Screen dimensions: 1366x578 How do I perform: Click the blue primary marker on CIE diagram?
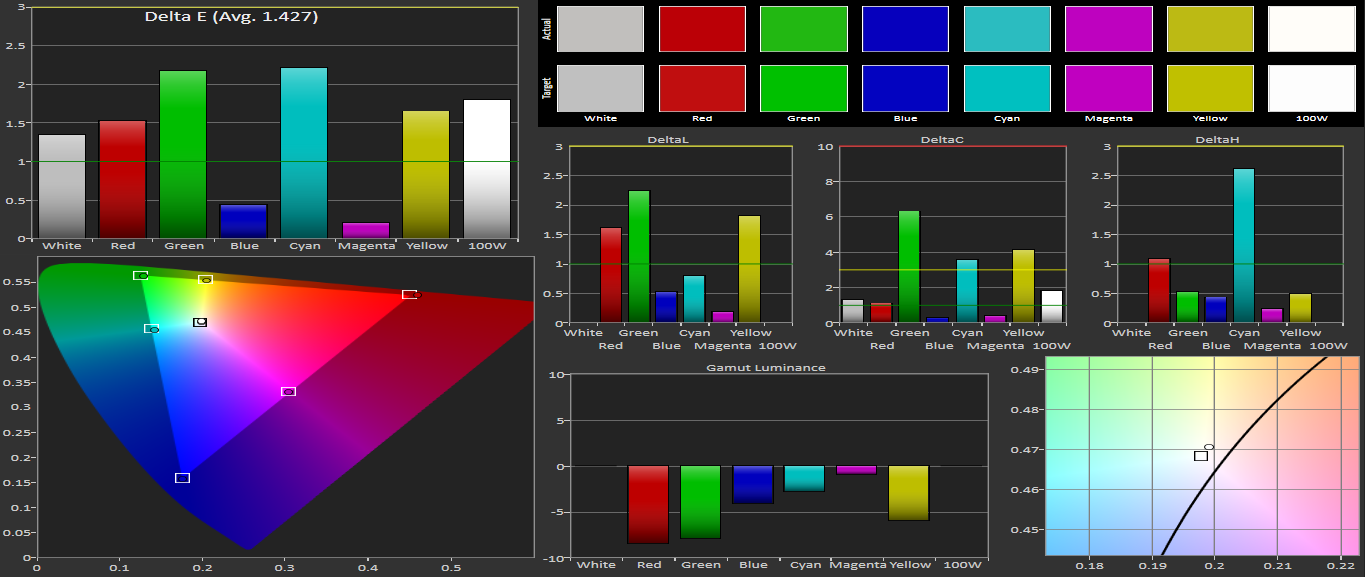coord(182,478)
